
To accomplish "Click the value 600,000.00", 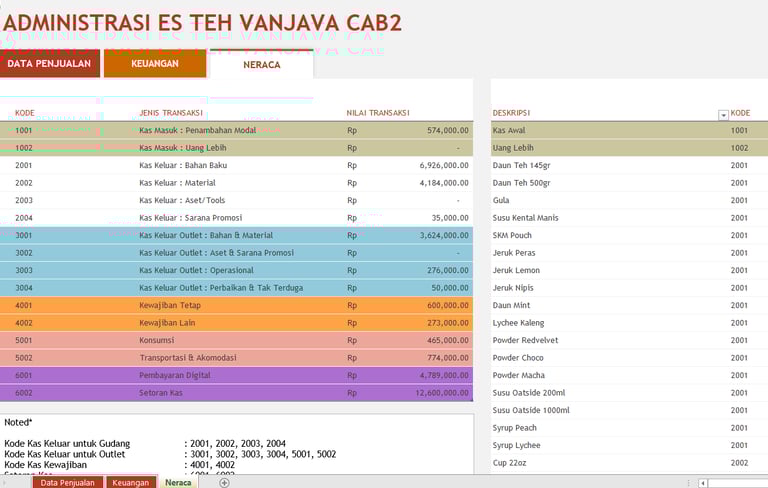I will coord(448,305).
